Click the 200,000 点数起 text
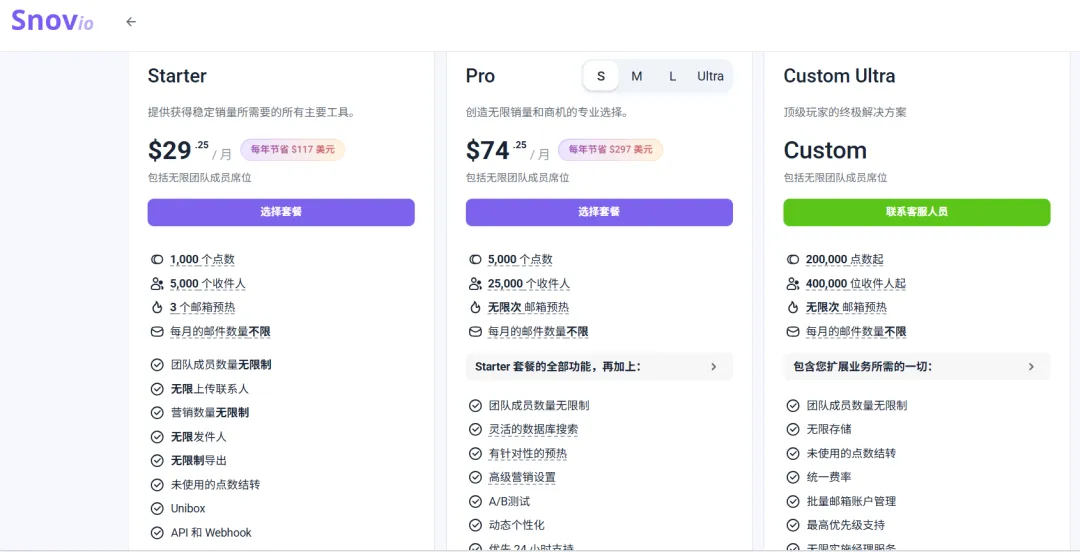This screenshot has width=1080, height=552. (x=844, y=260)
